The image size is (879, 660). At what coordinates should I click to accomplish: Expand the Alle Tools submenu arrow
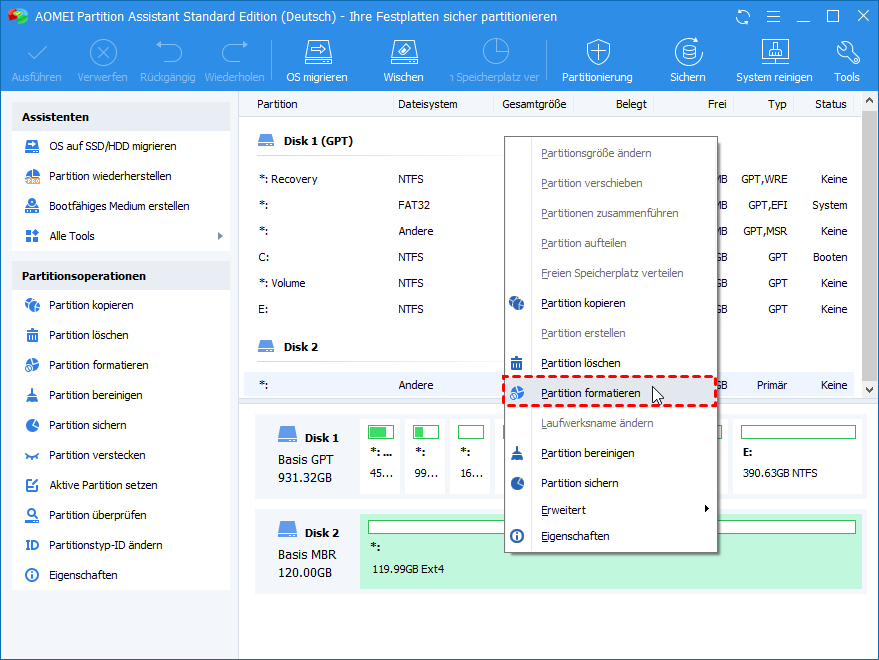220,236
